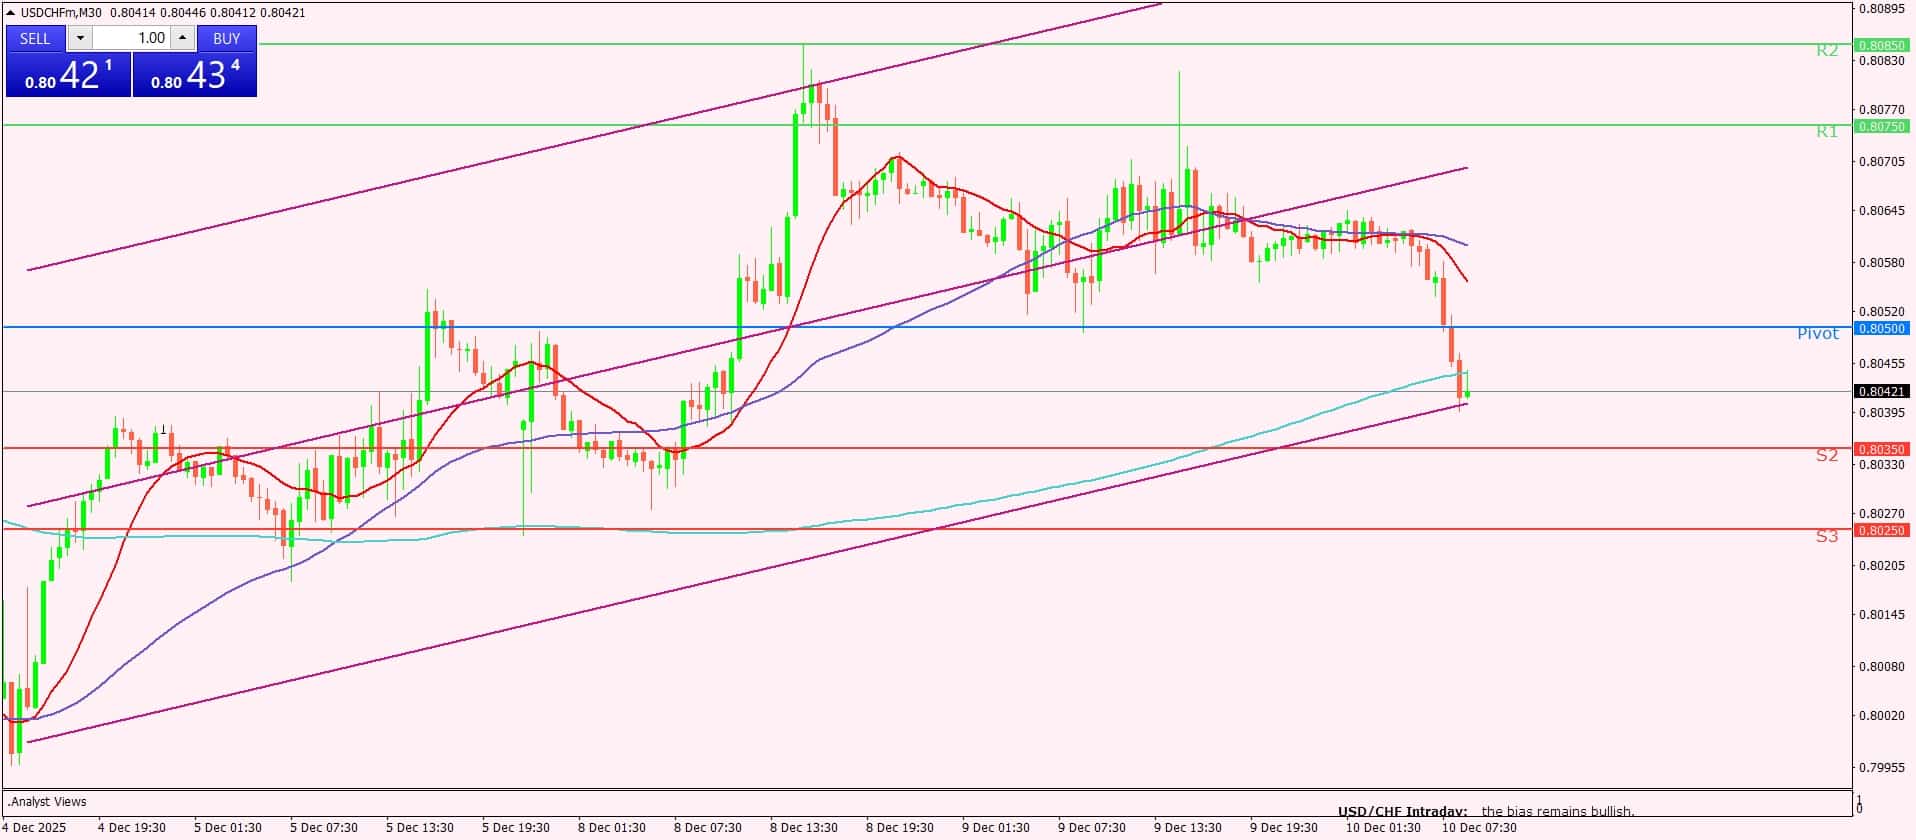Screen dimensions: 1916x840
Task: Click the red 0.80250 price tag
Action: click(x=1881, y=530)
